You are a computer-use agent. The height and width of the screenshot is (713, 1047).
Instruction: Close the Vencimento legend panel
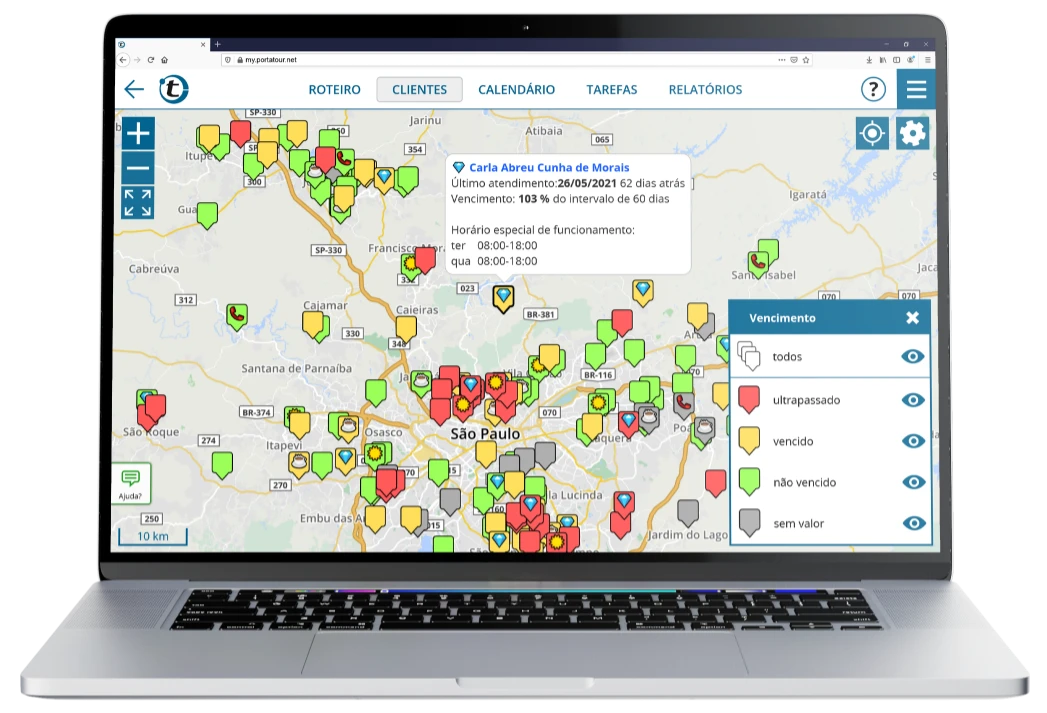(913, 318)
